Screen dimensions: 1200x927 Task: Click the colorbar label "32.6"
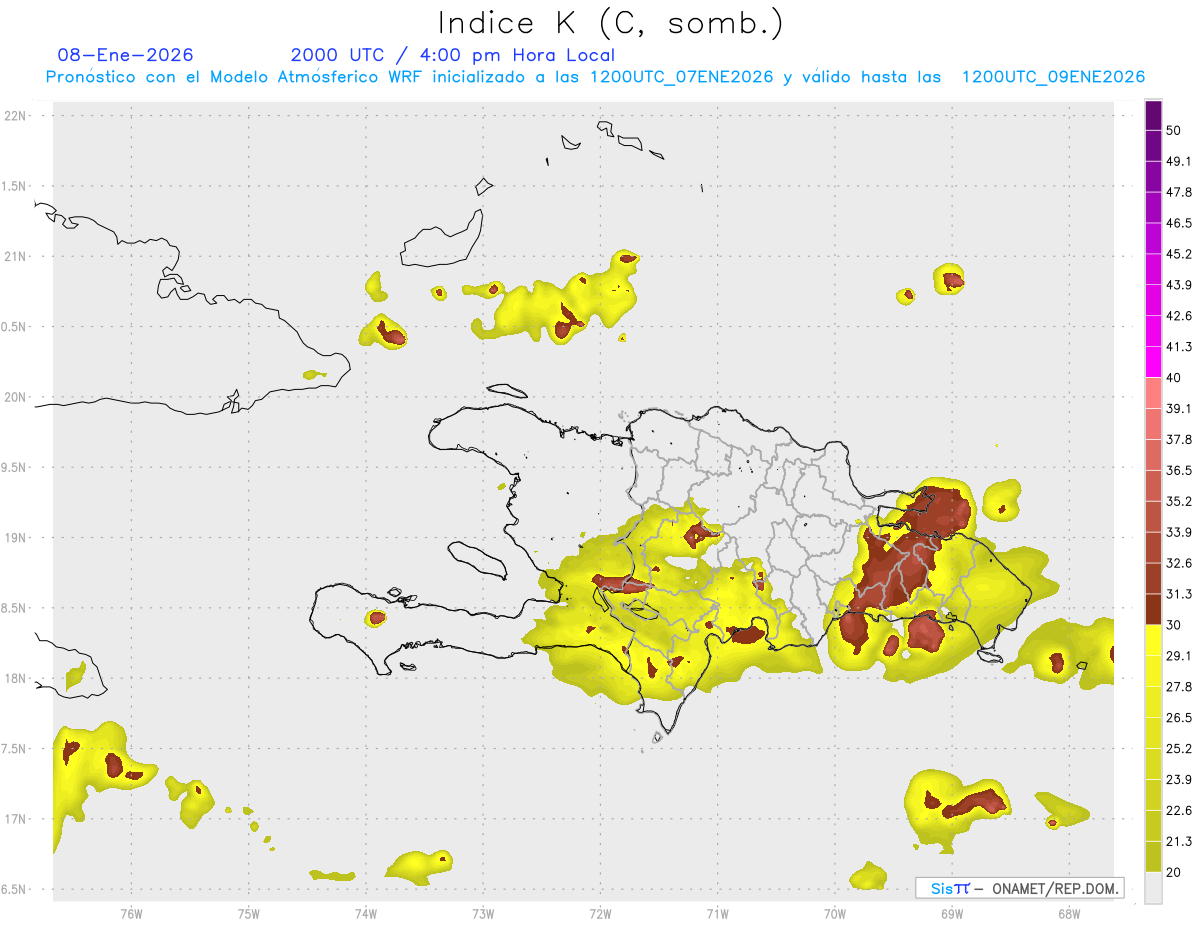(x=1179, y=563)
